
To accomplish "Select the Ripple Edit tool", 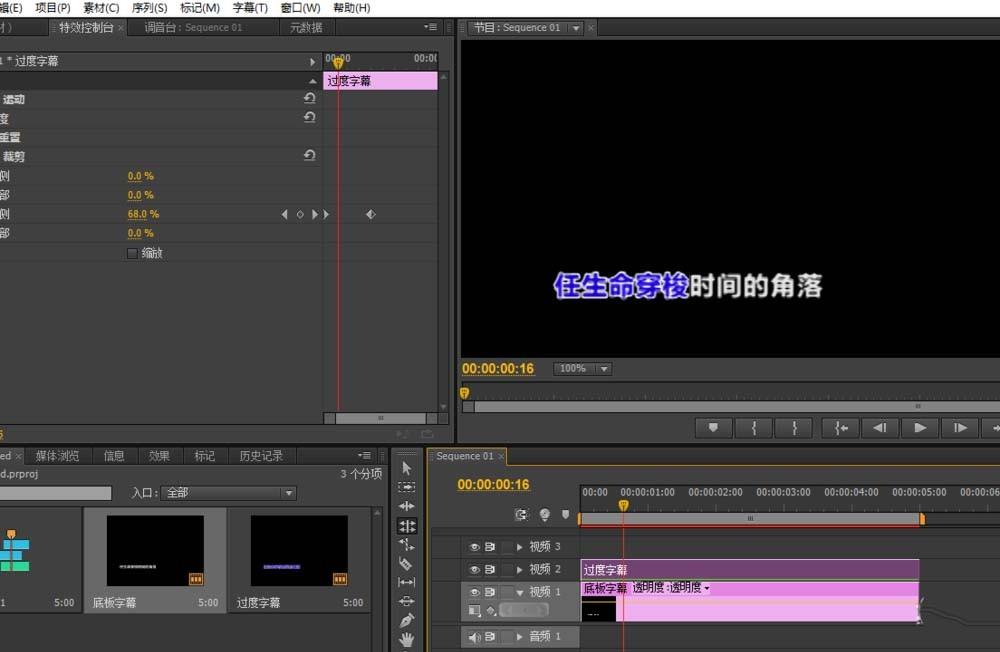I will pyautogui.click(x=405, y=506).
